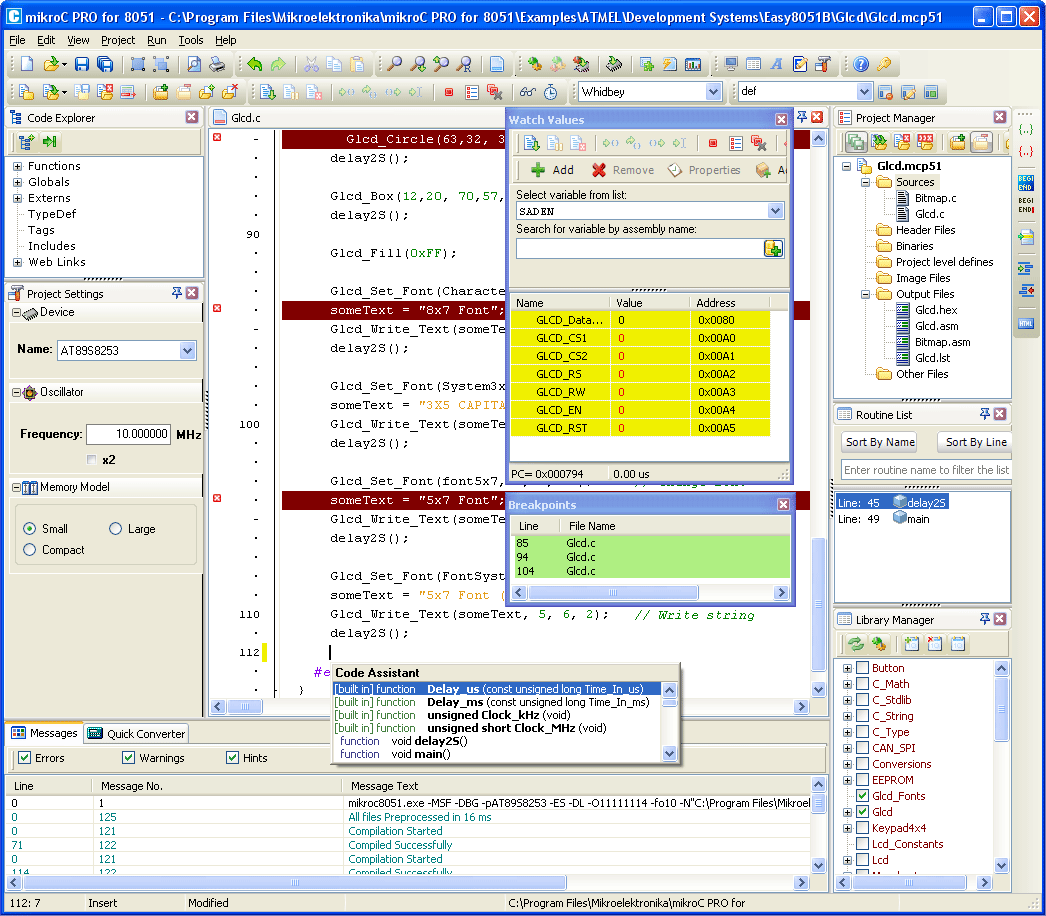Viewport: 1046px width, 916px height.
Task: Click the Add button in Watch Values
Action: (x=552, y=170)
